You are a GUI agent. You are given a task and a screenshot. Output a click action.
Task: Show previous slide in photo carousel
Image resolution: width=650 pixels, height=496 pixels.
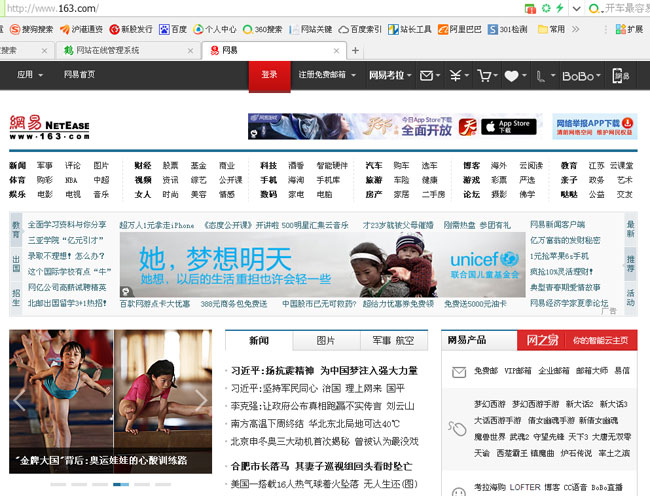[x=19, y=401]
